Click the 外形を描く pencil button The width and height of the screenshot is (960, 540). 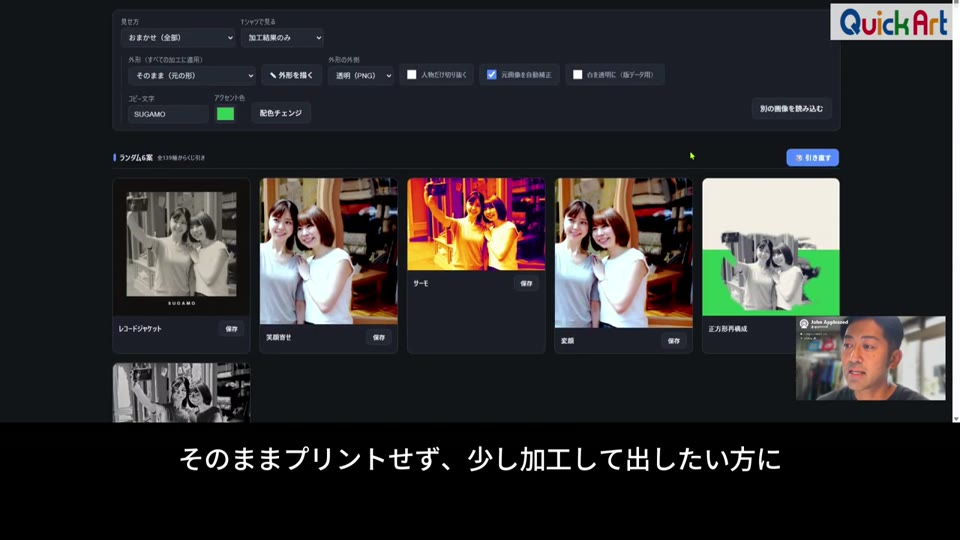pyautogui.click(x=291, y=75)
